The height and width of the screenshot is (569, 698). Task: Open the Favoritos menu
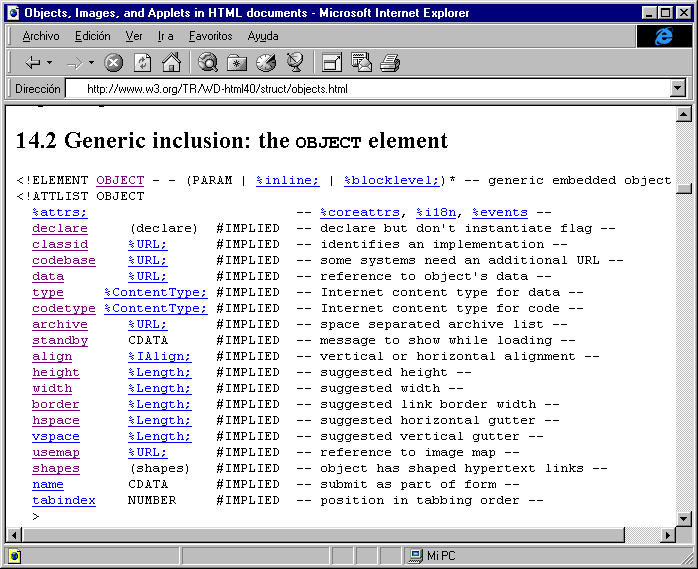(211, 36)
